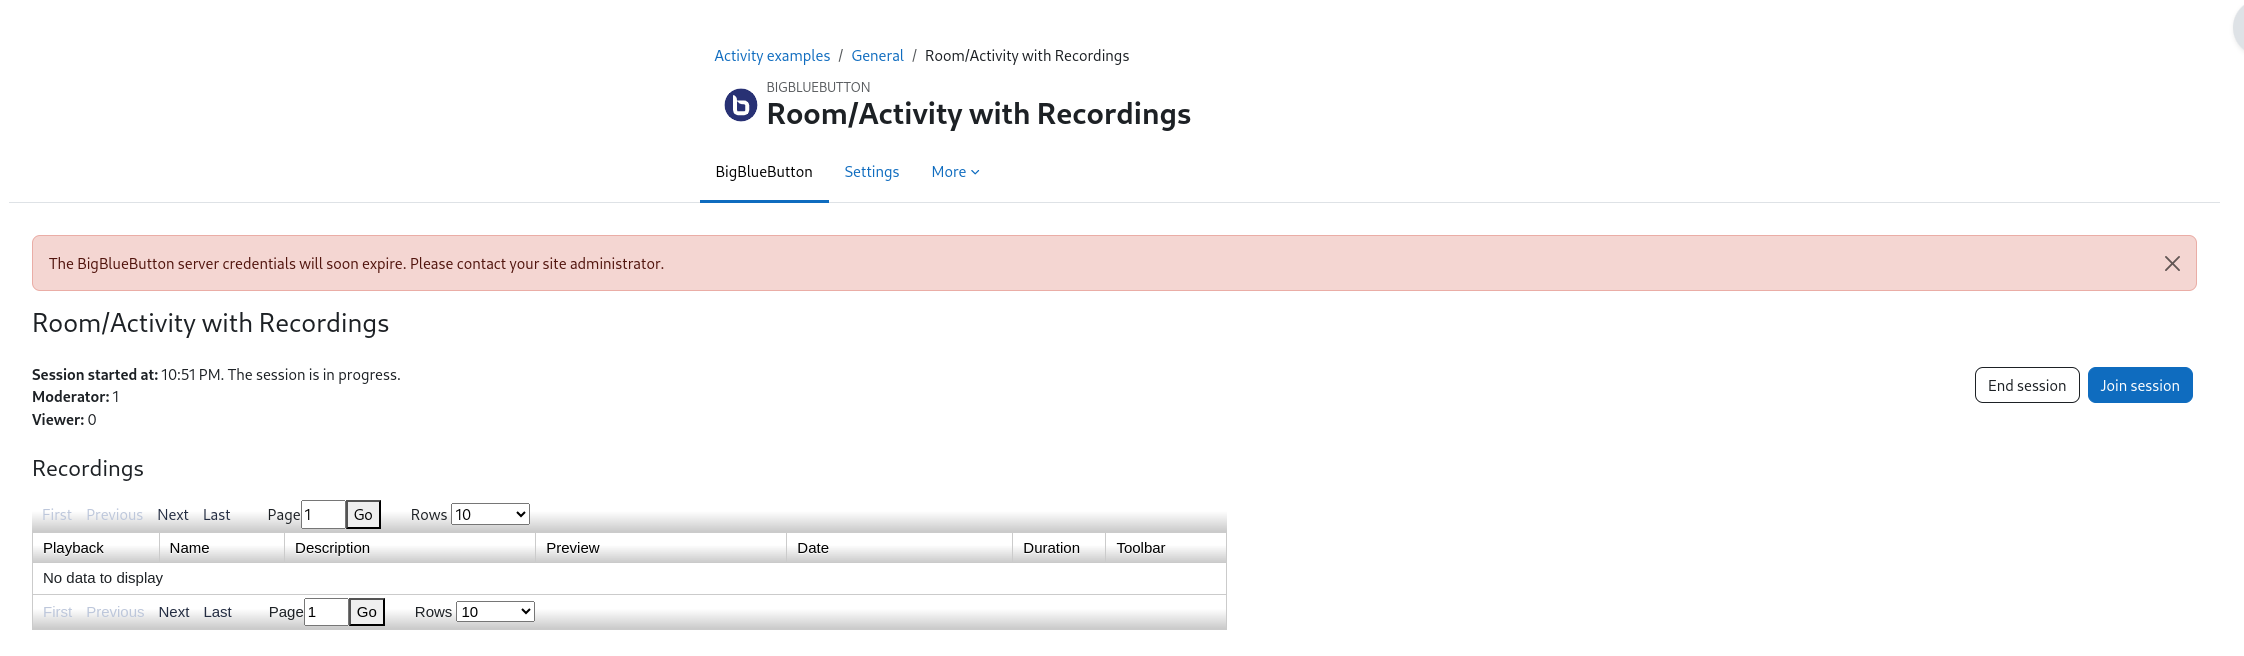2244x656 pixels.
Task: Open the bottom Rows per page dropdown
Action: 495,611
